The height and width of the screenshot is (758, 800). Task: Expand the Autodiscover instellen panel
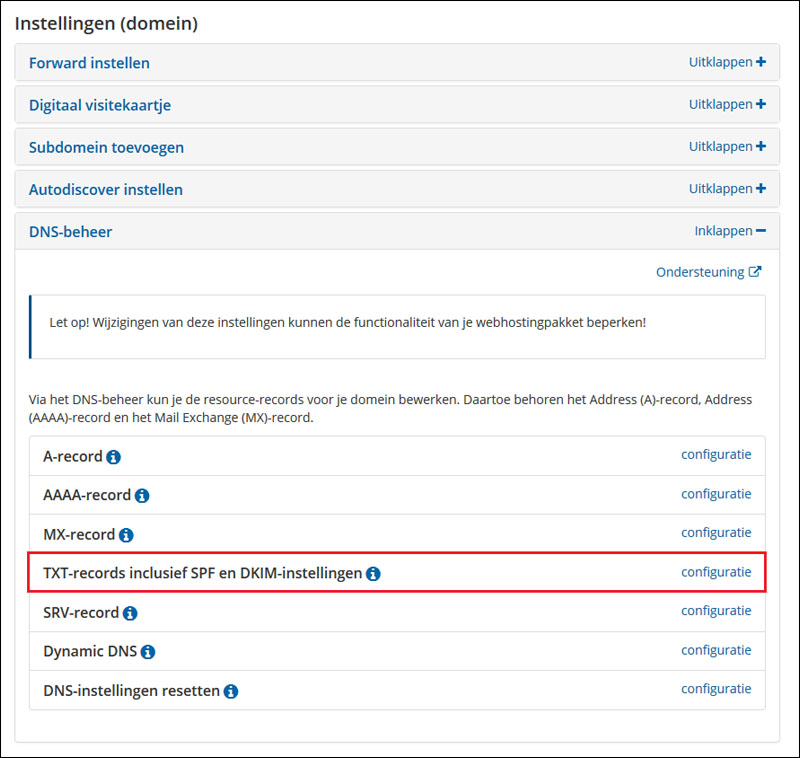point(727,188)
